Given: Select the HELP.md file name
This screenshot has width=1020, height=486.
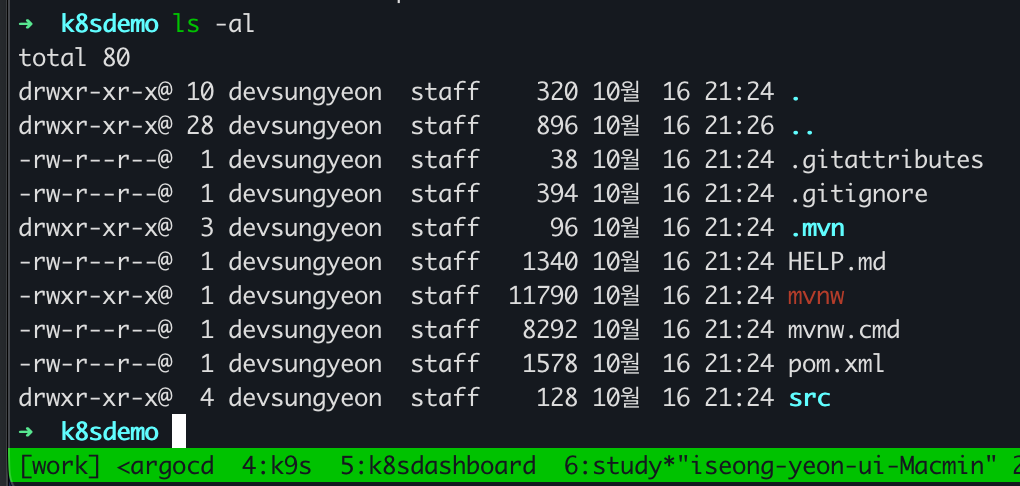Looking at the screenshot, I should (x=837, y=262).
